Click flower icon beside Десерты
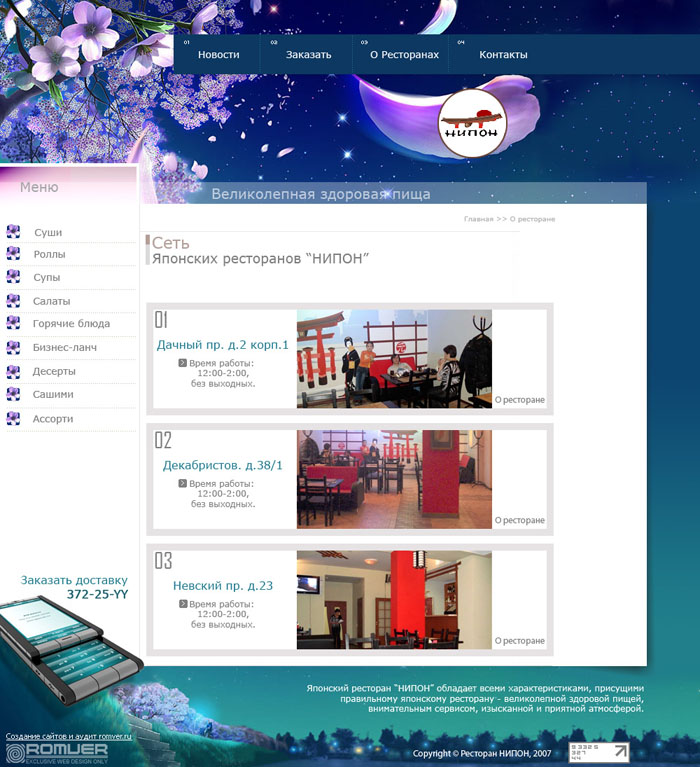The width and height of the screenshot is (700, 767). click(x=13, y=372)
